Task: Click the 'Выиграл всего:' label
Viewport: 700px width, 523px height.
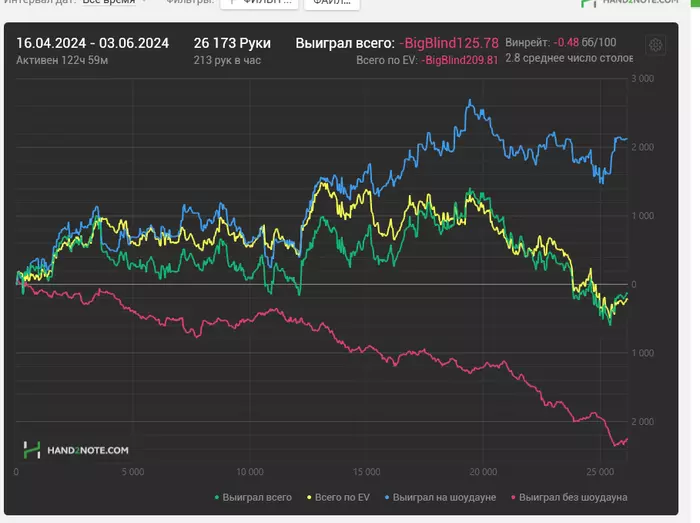Action: pyautogui.click(x=345, y=43)
